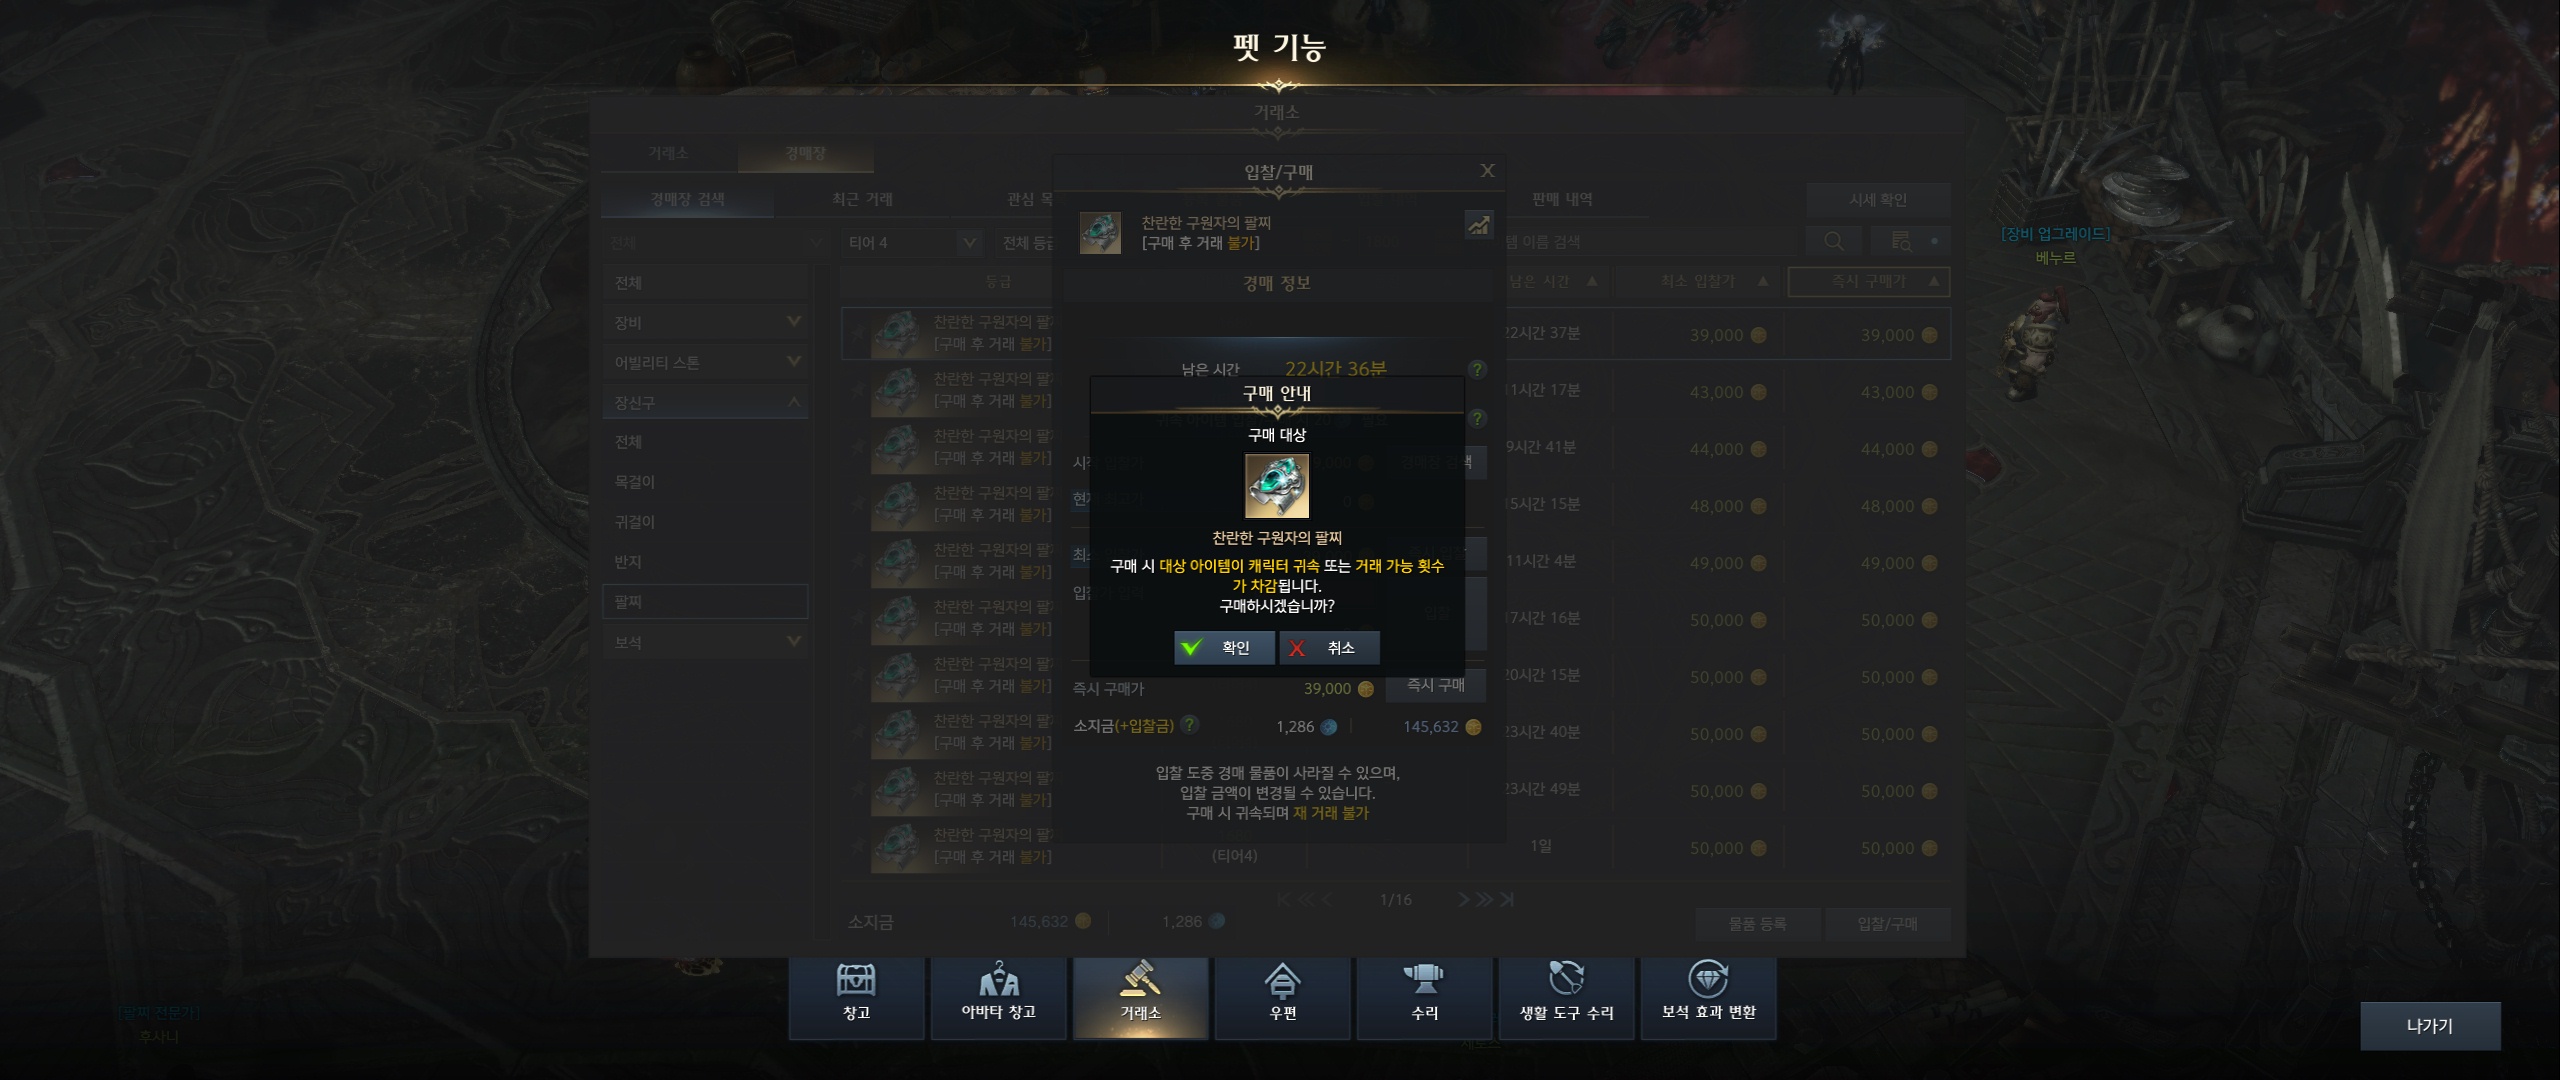Click the help icon beside remaining time

[x=1477, y=369]
